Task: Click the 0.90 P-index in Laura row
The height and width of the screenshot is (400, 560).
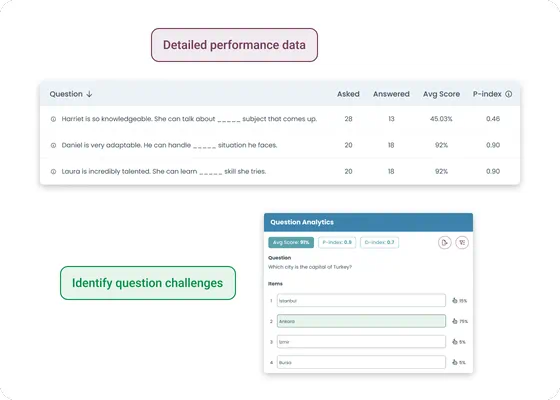Action: 493,171
